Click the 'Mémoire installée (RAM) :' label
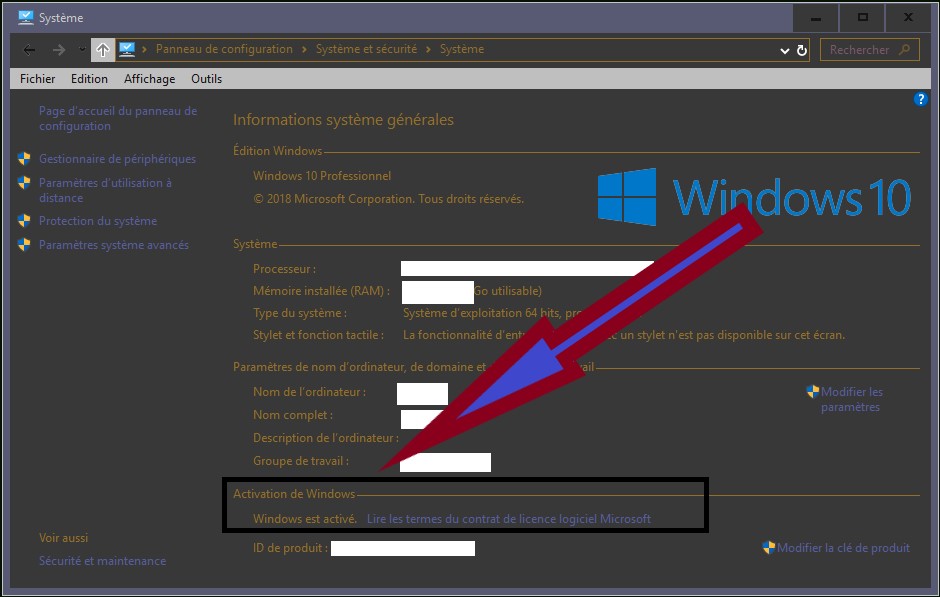 [321, 291]
